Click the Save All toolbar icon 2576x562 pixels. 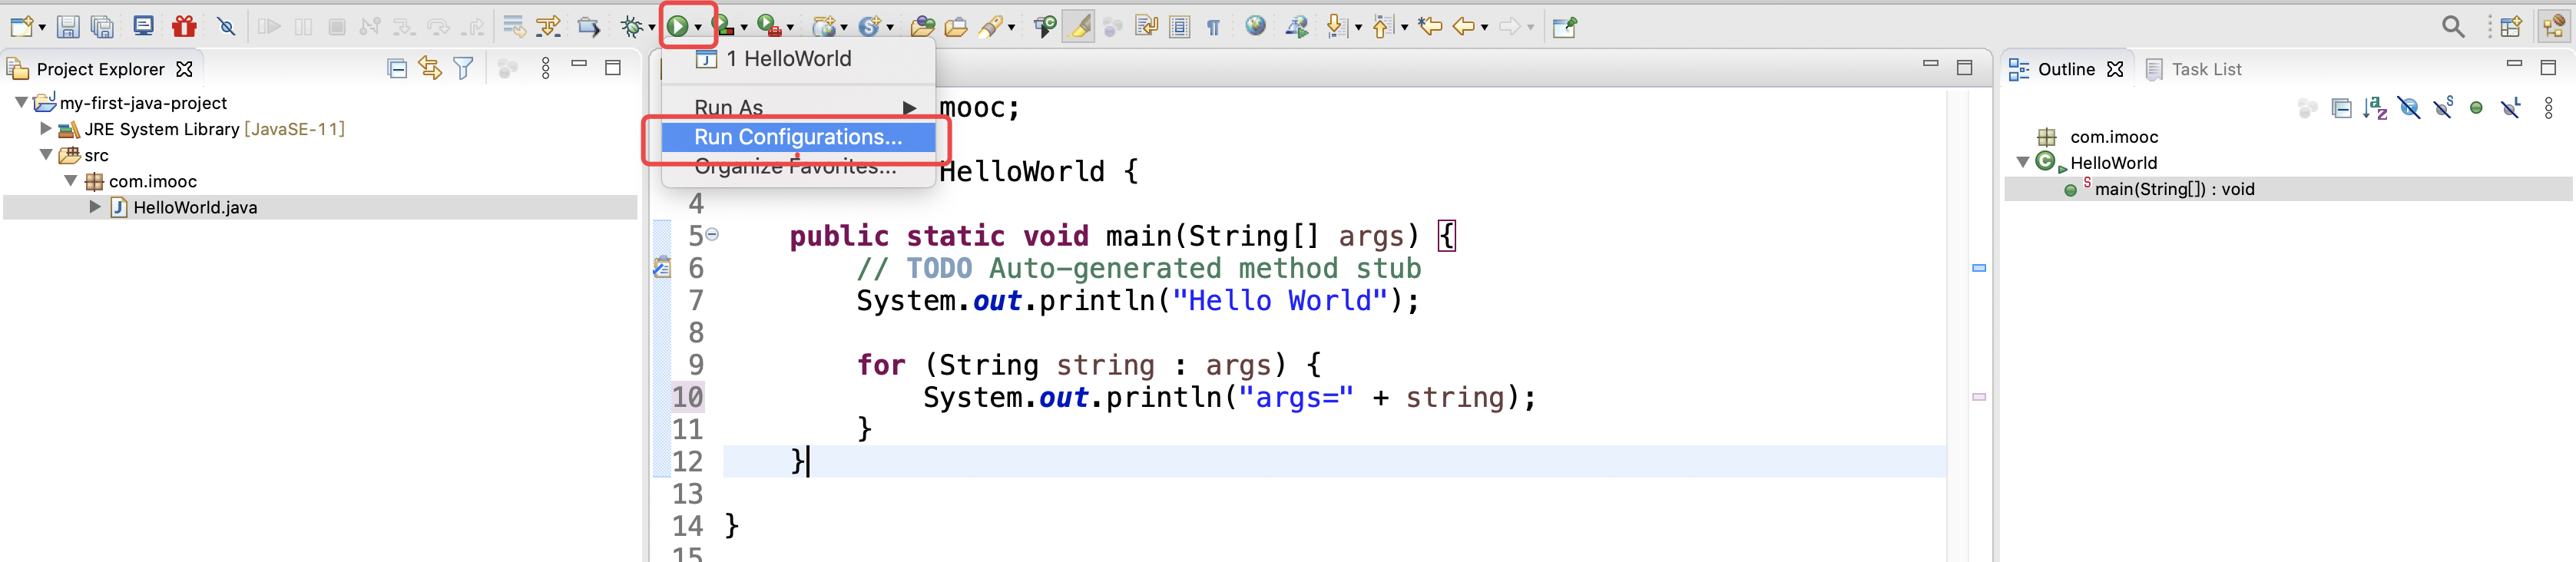tap(101, 27)
